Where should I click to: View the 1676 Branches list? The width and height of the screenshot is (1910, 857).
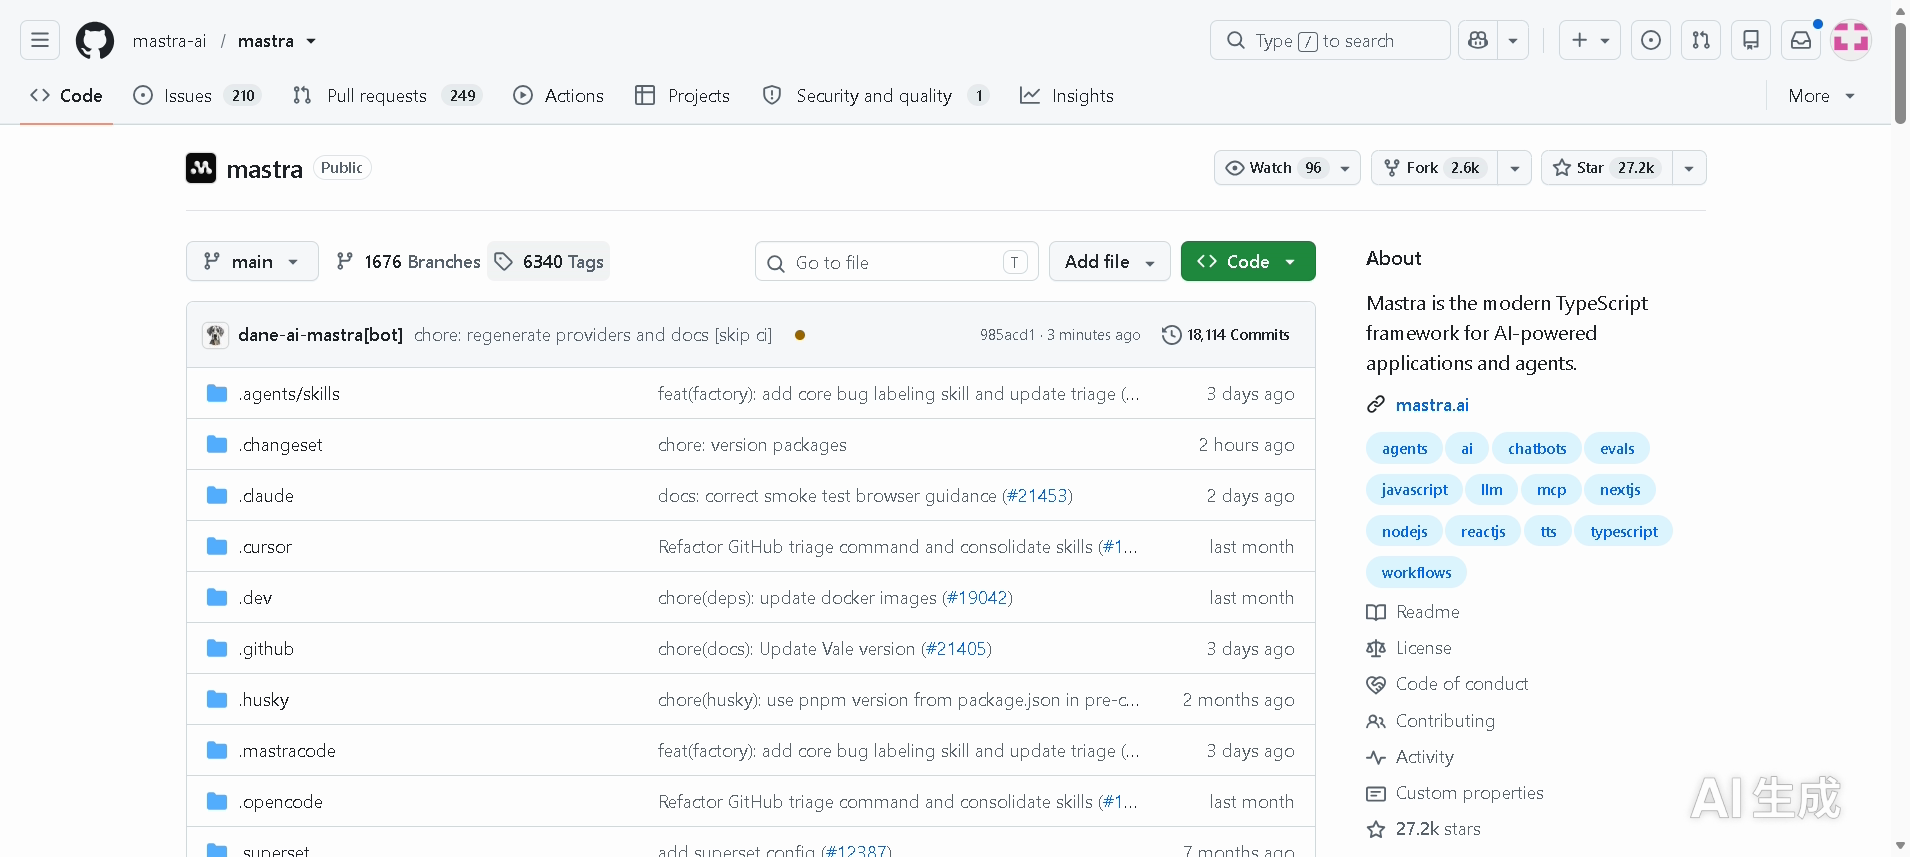408,261
